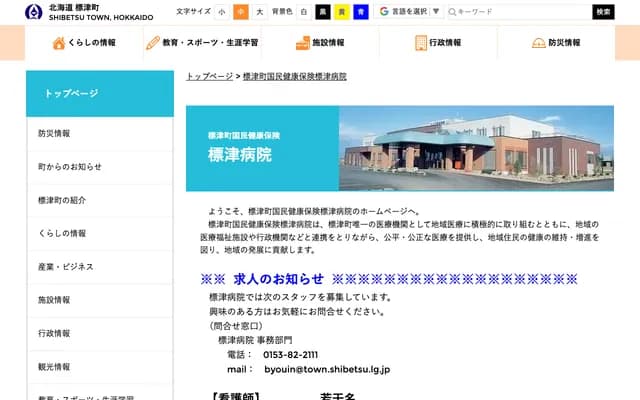Click the email byouin@town.shibetsu.lg.jp

tap(327, 369)
